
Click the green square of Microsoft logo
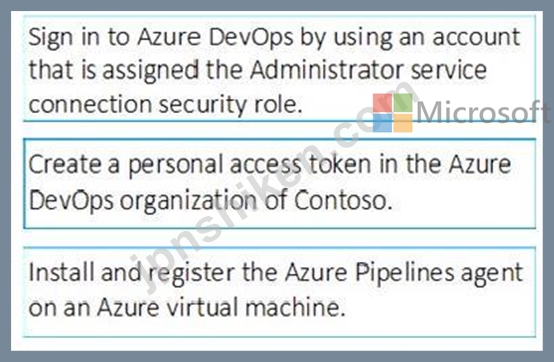click(x=403, y=102)
